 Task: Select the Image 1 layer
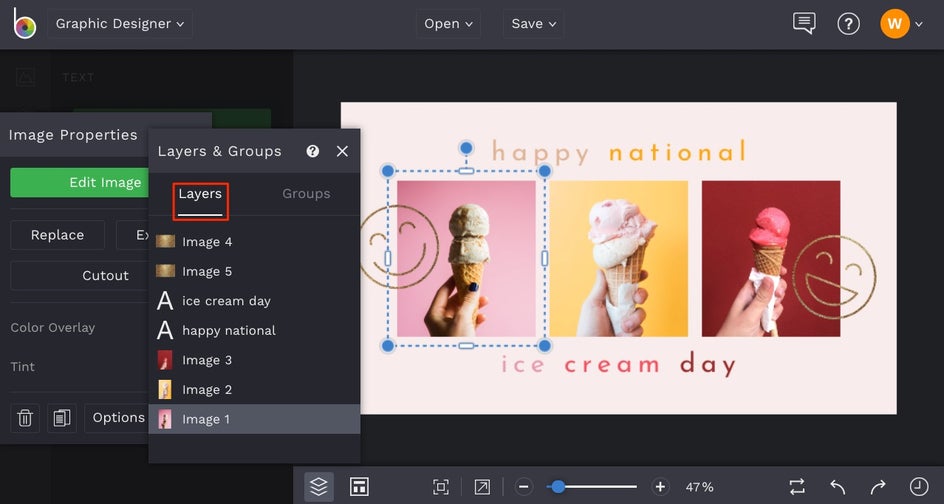[x=254, y=419]
